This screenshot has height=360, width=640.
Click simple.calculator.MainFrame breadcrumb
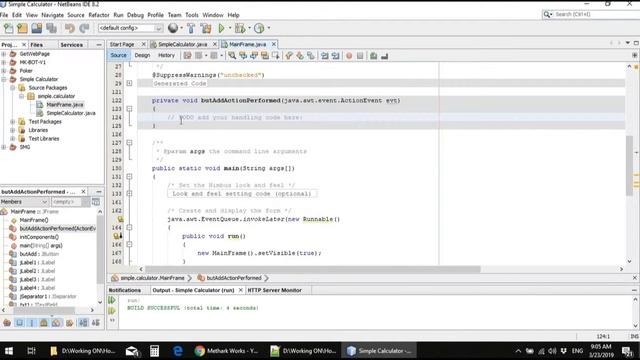coord(152,278)
